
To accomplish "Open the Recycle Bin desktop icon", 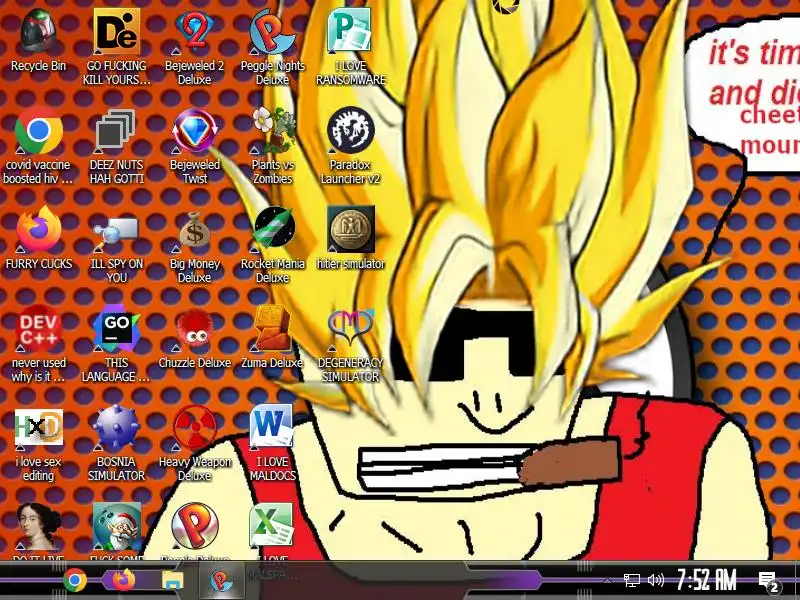I will [38, 32].
